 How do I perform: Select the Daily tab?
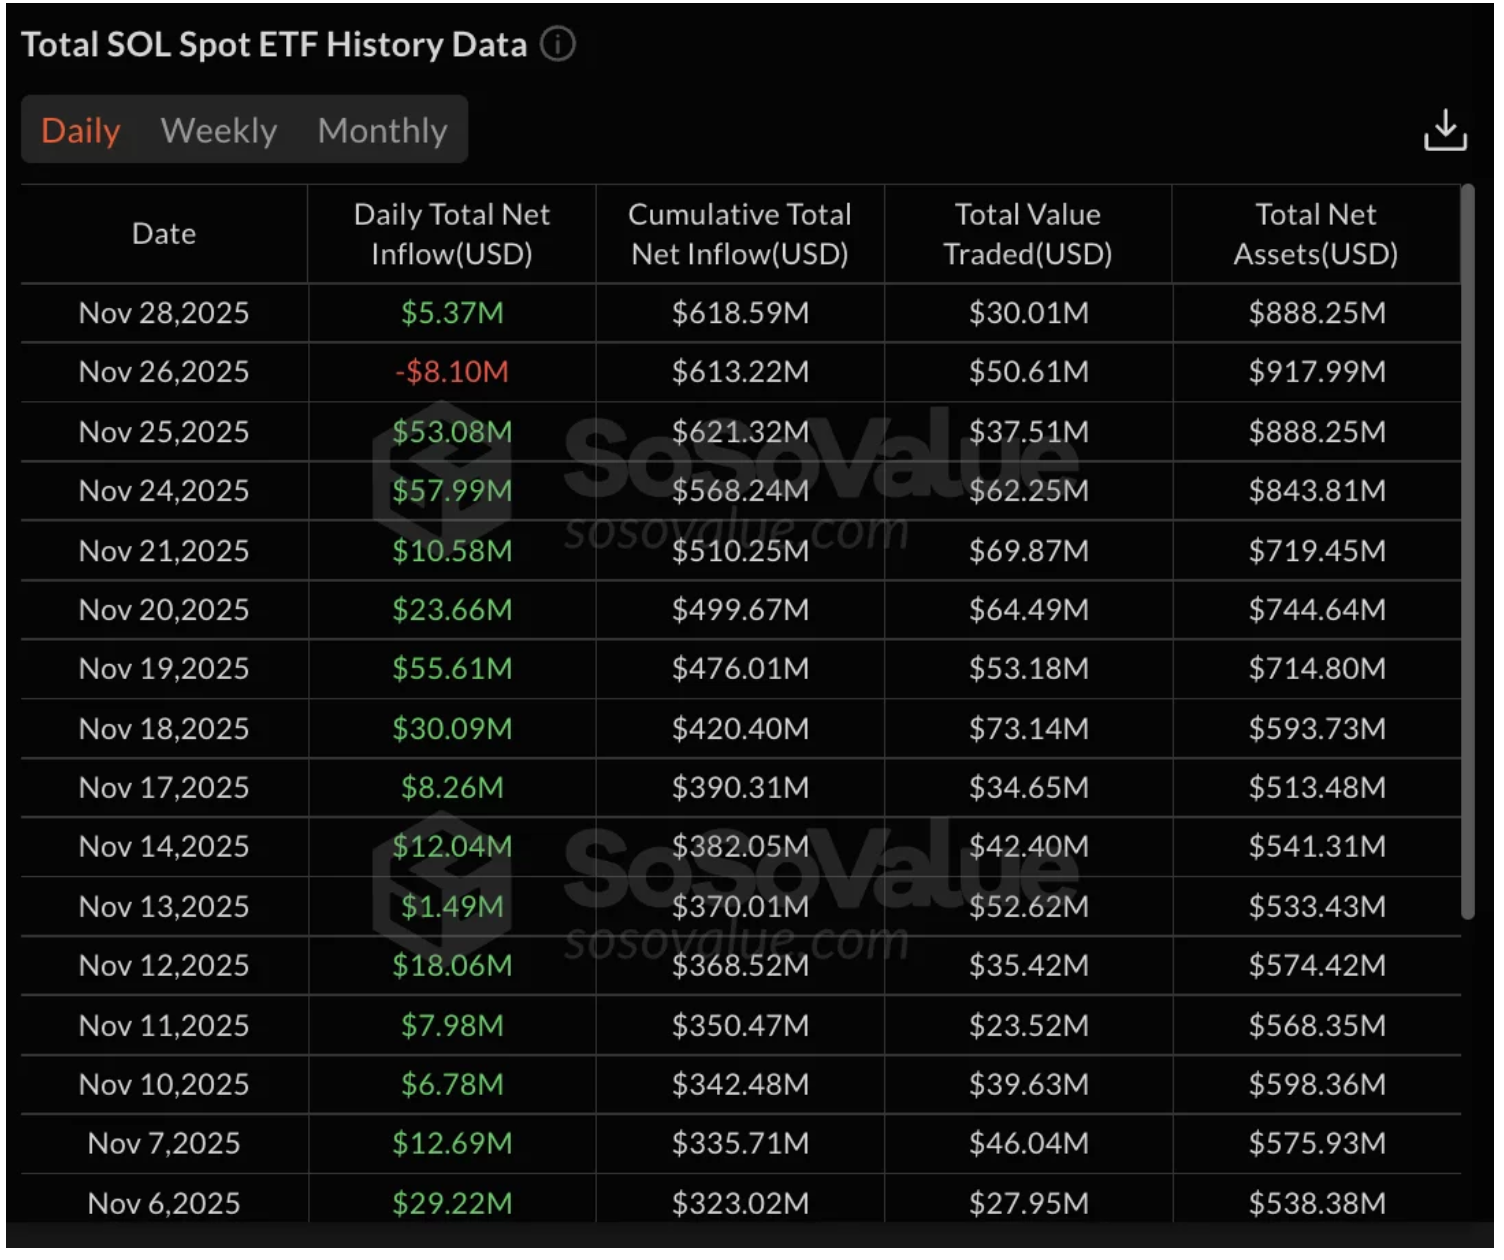pos(81,131)
